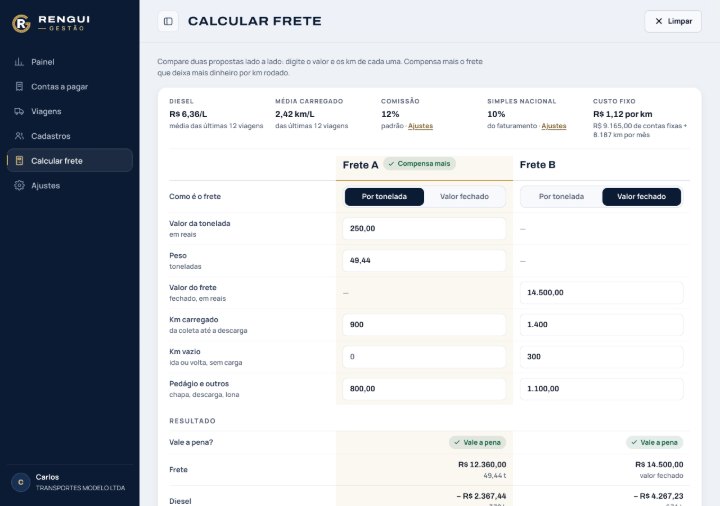The width and height of the screenshot is (720, 506).
Task: Open the Calcular frete menu item
Action: pyautogui.click(x=70, y=161)
